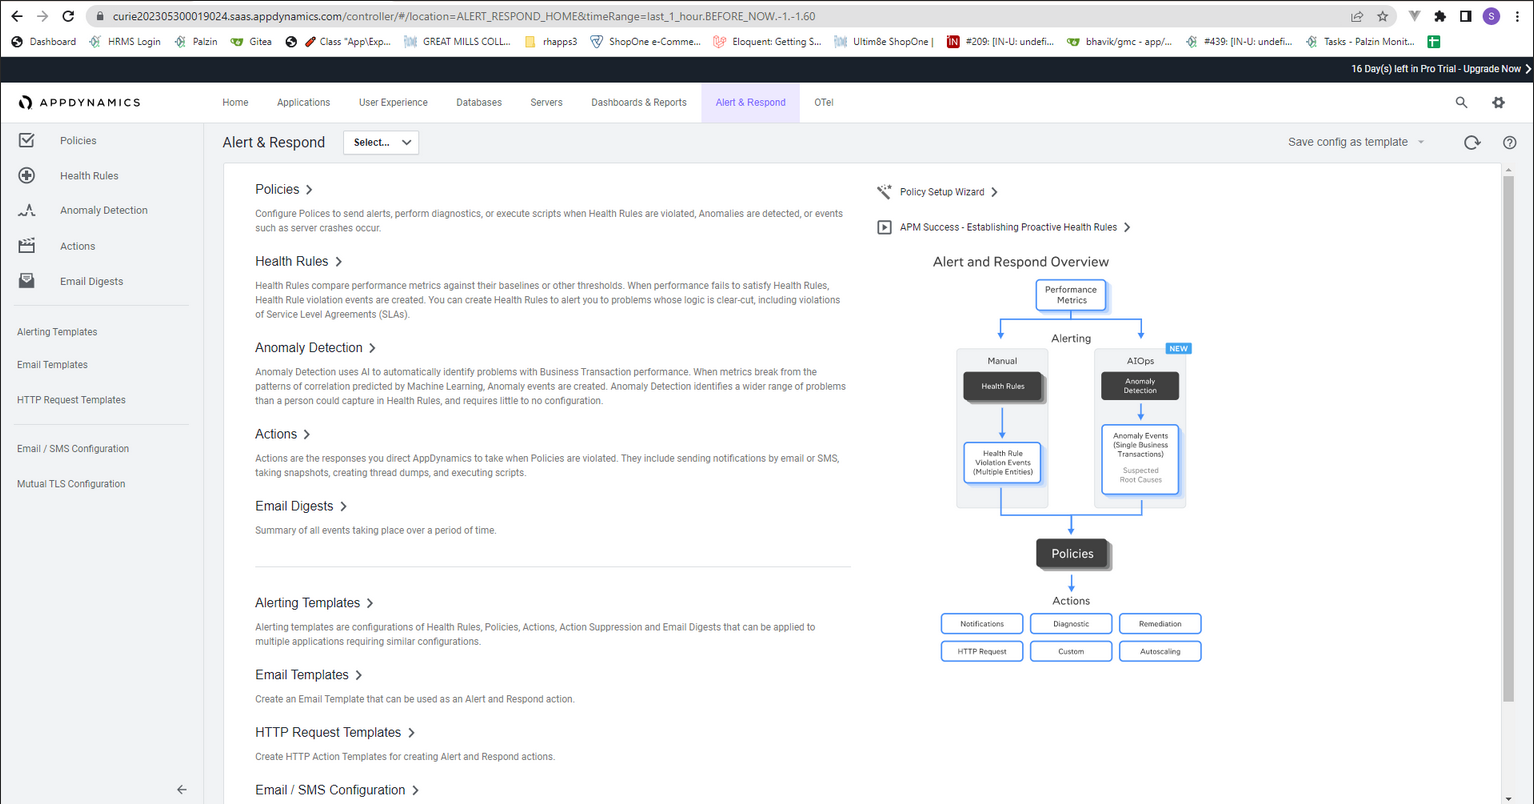Viewport: 1534px width, 804px height.
Task: Click the AppDynamics logo
Action: [80, 102]
